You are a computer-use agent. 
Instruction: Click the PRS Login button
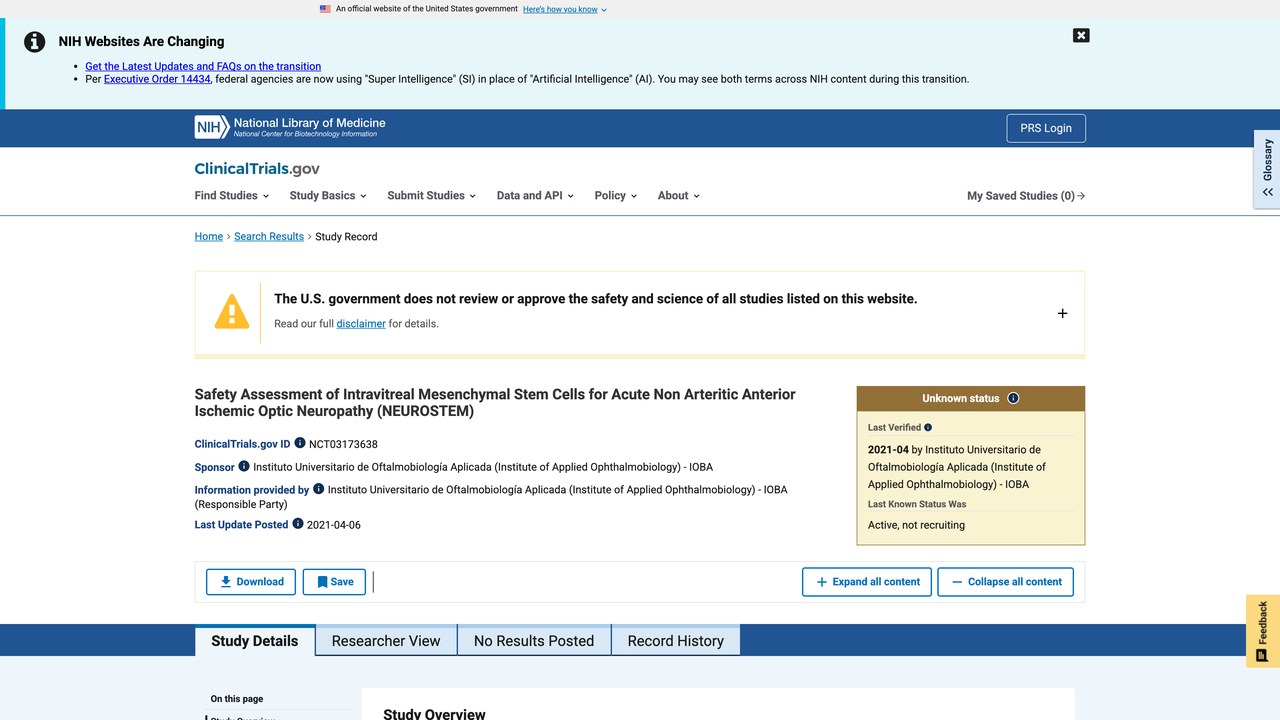[1046, 128]
